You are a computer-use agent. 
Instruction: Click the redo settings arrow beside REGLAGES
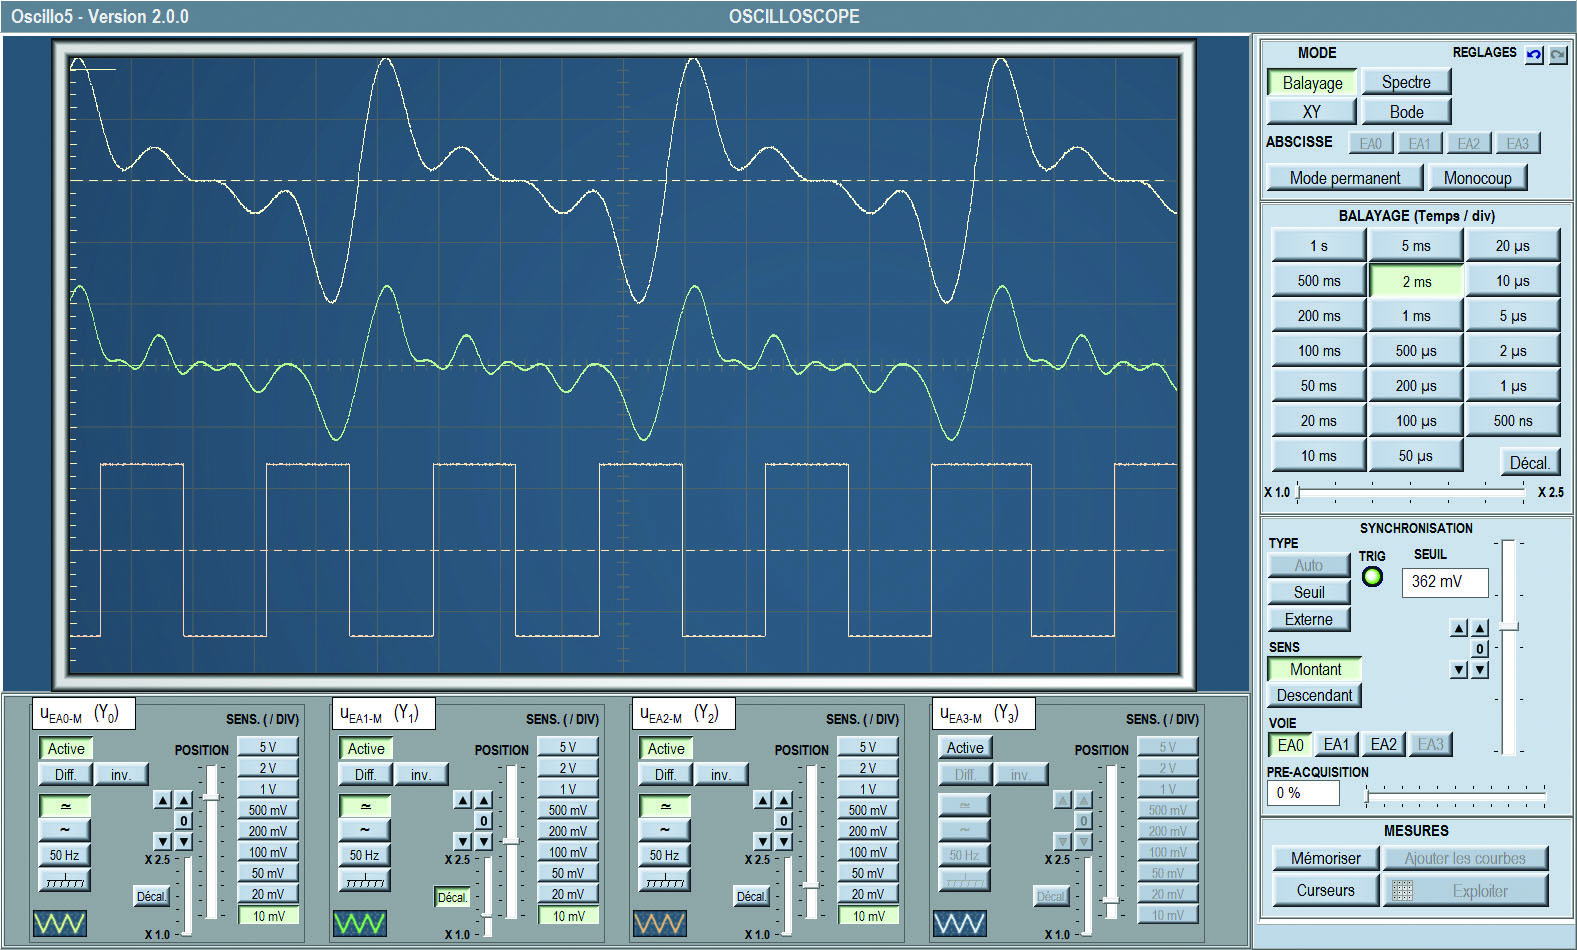pos(1558,55)
